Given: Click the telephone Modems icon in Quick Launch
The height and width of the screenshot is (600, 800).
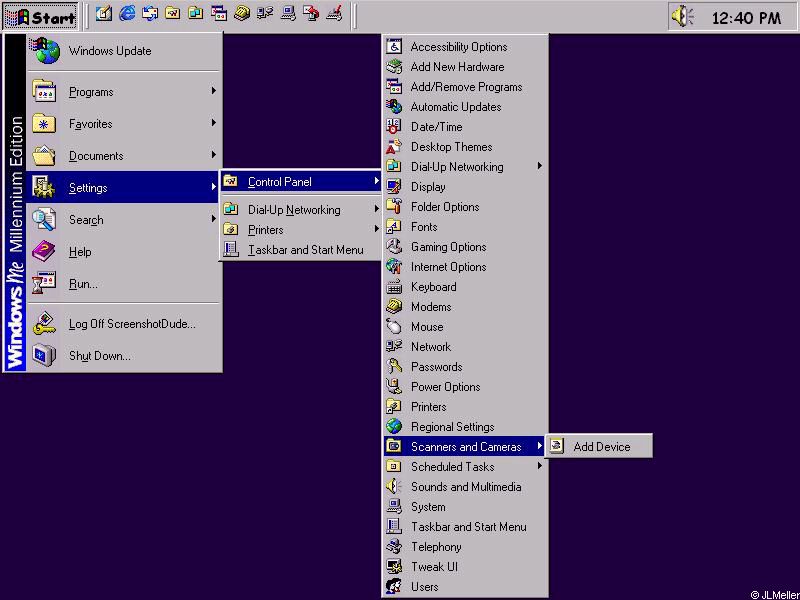Looking at the screenshot, I should pyautogui.click(x=242, y=14).
